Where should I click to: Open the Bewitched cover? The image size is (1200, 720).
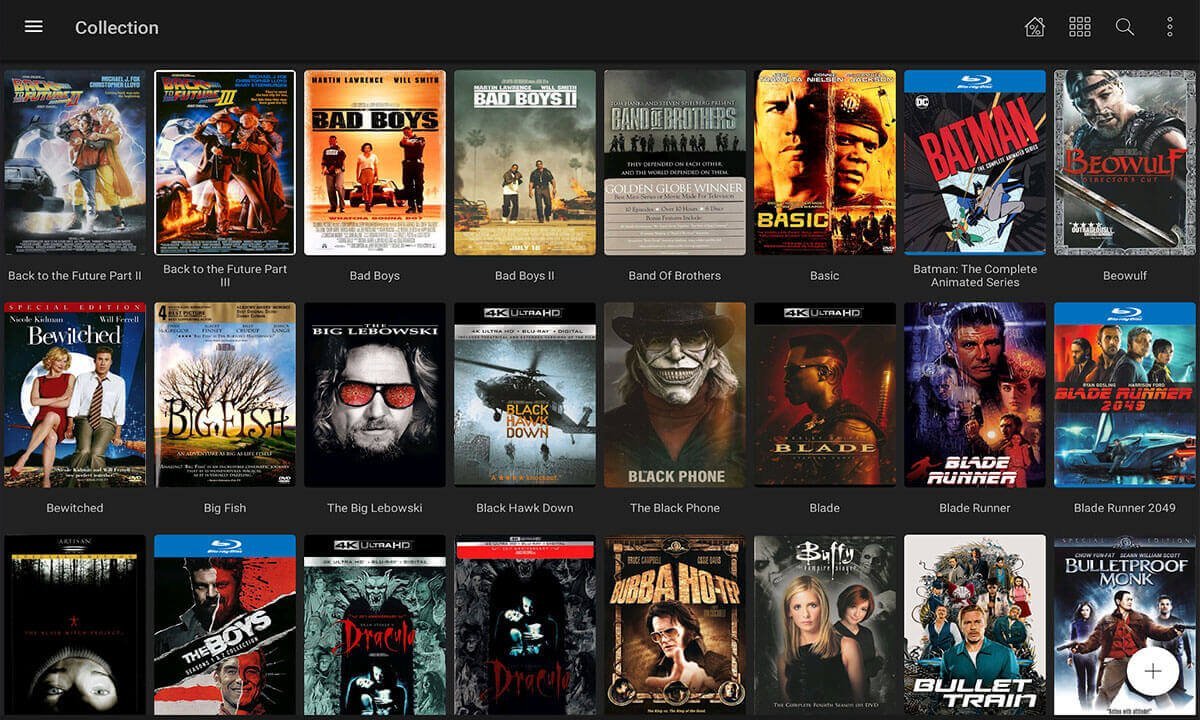(75, 394)
